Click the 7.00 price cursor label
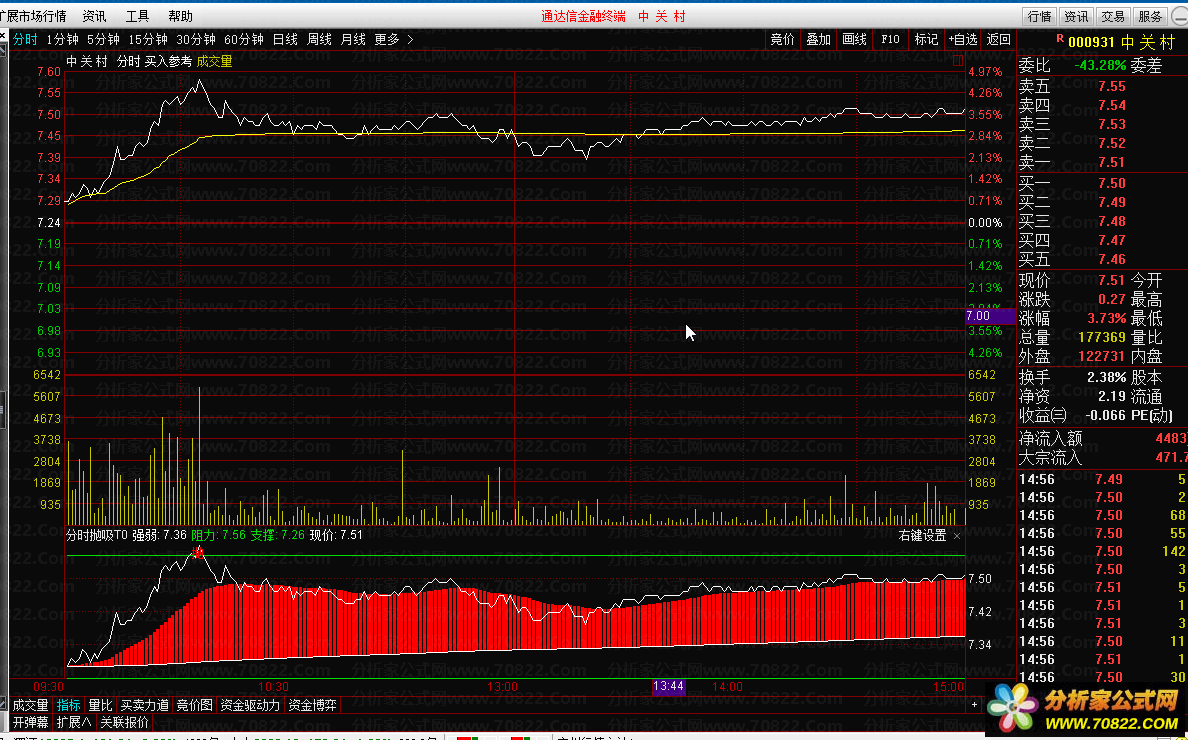The height and width of the screenshot is (740, 1188). [990, 316]
